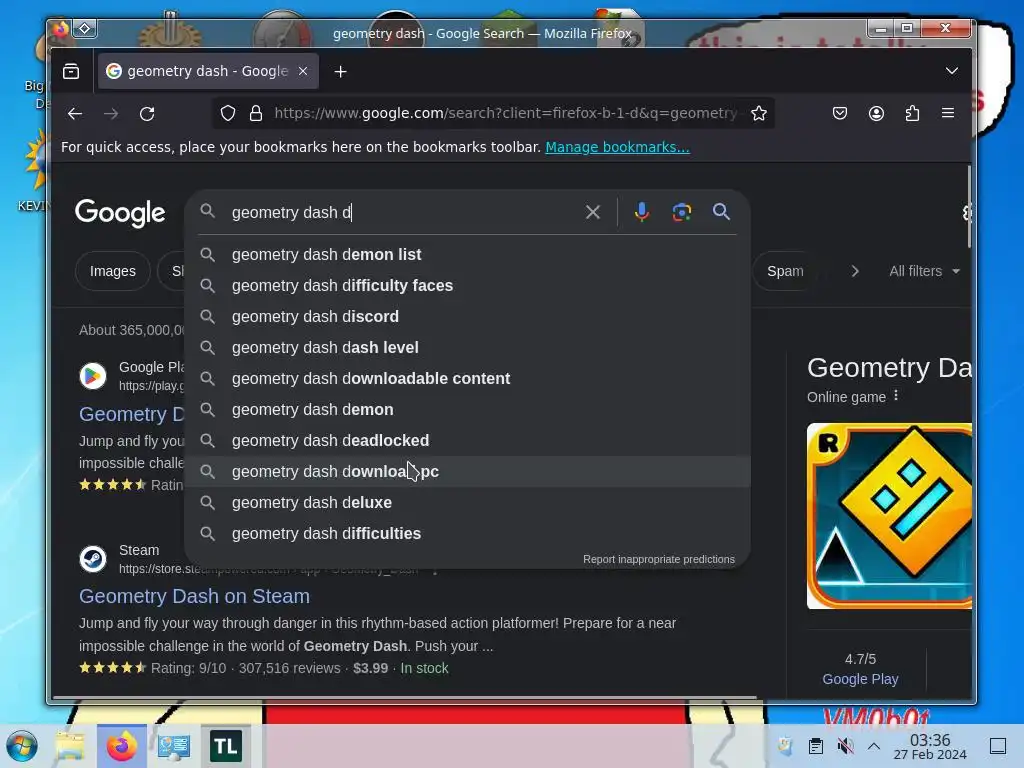Click the URL address field

point(506,114)
